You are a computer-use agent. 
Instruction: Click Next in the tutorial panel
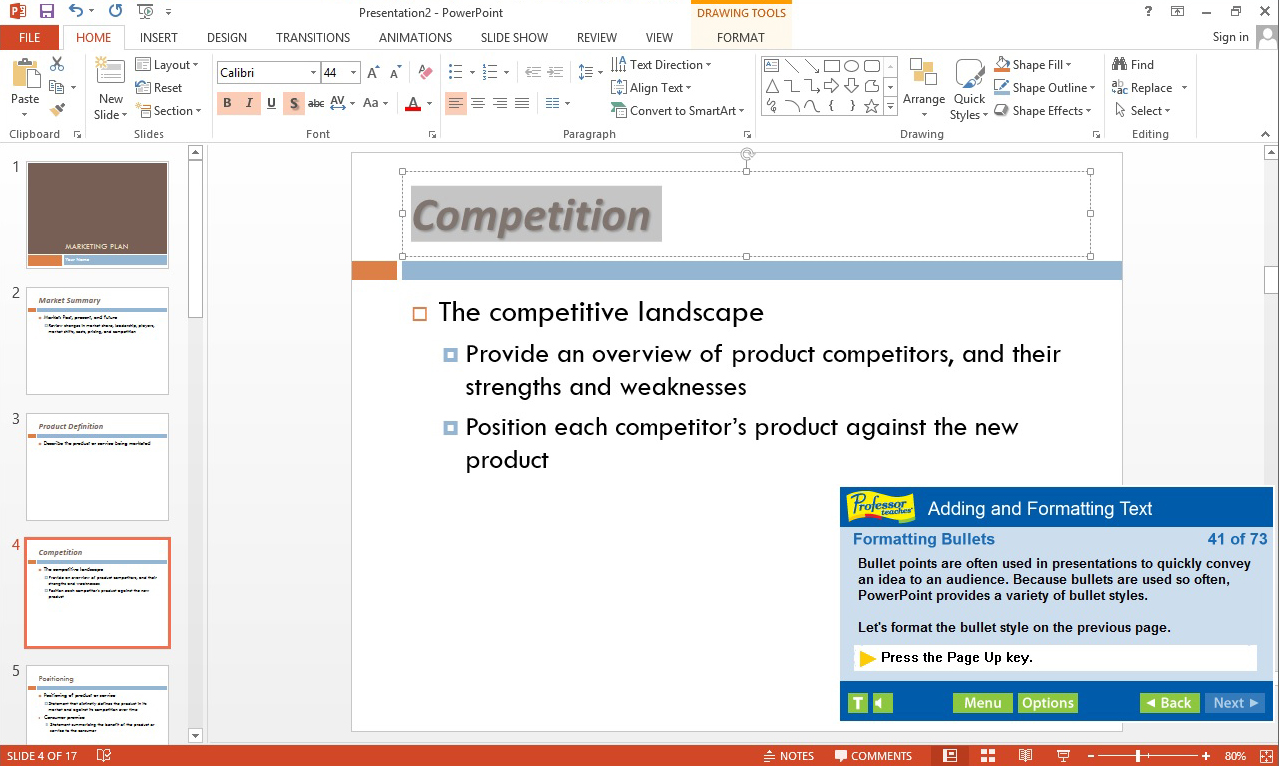1234,702
